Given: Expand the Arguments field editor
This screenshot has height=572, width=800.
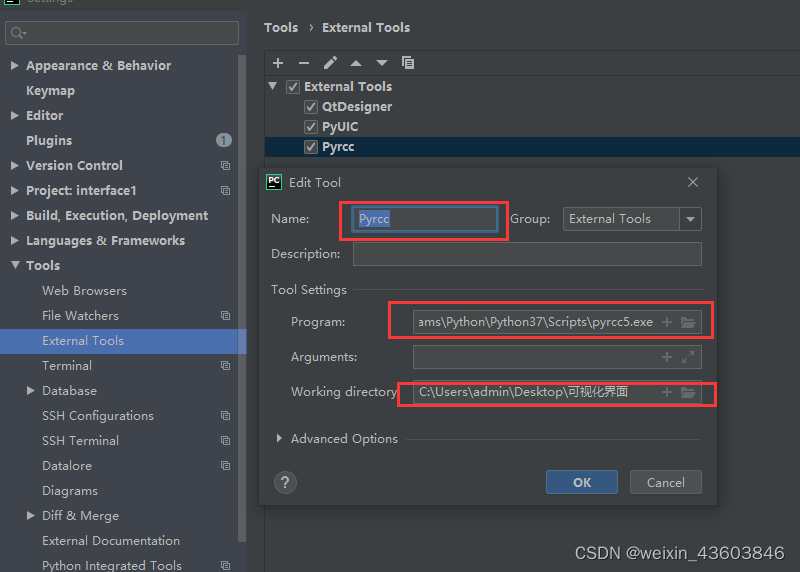Looking at the screenshot, I should point(688,357).
